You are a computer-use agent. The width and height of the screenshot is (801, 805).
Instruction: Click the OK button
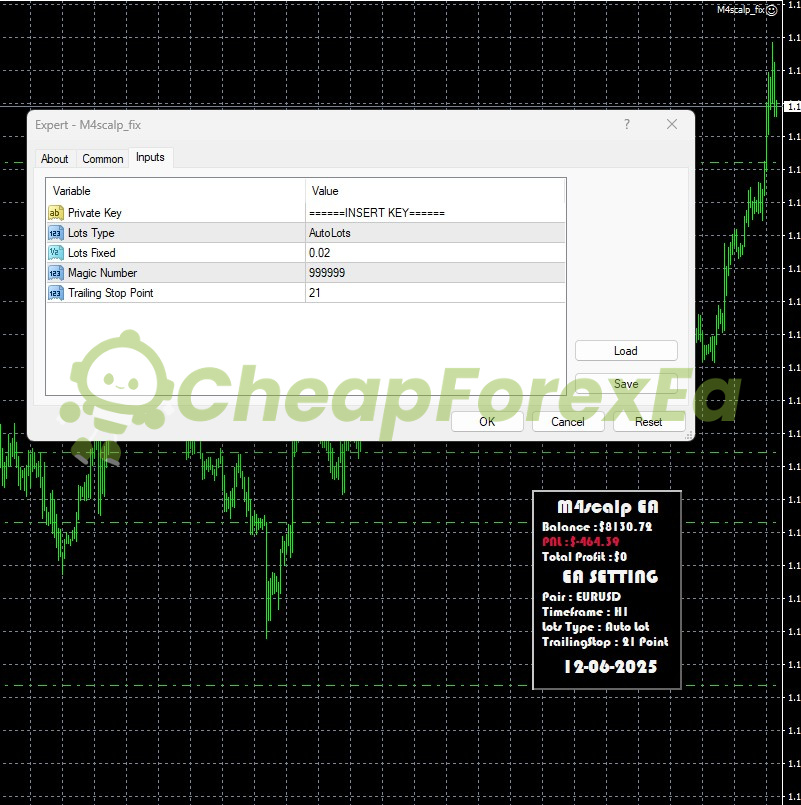(x=487, y=422)
